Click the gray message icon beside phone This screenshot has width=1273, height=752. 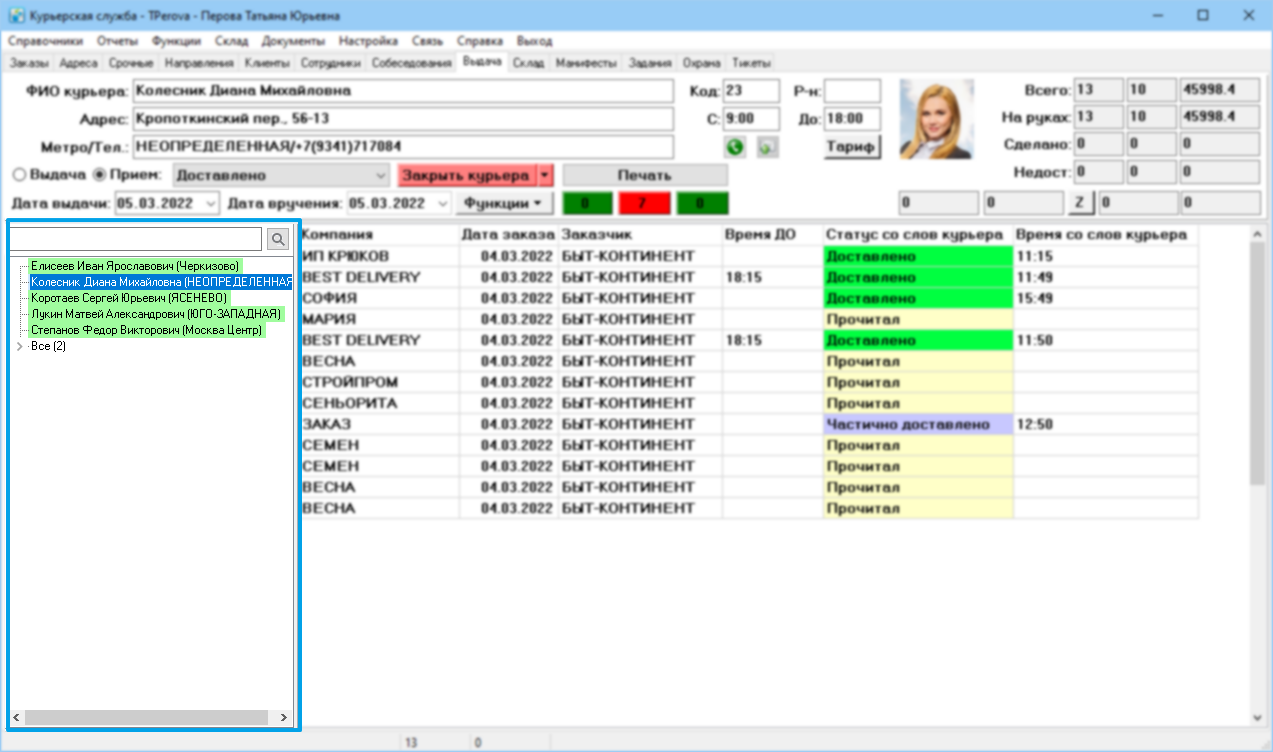(767, 147)
